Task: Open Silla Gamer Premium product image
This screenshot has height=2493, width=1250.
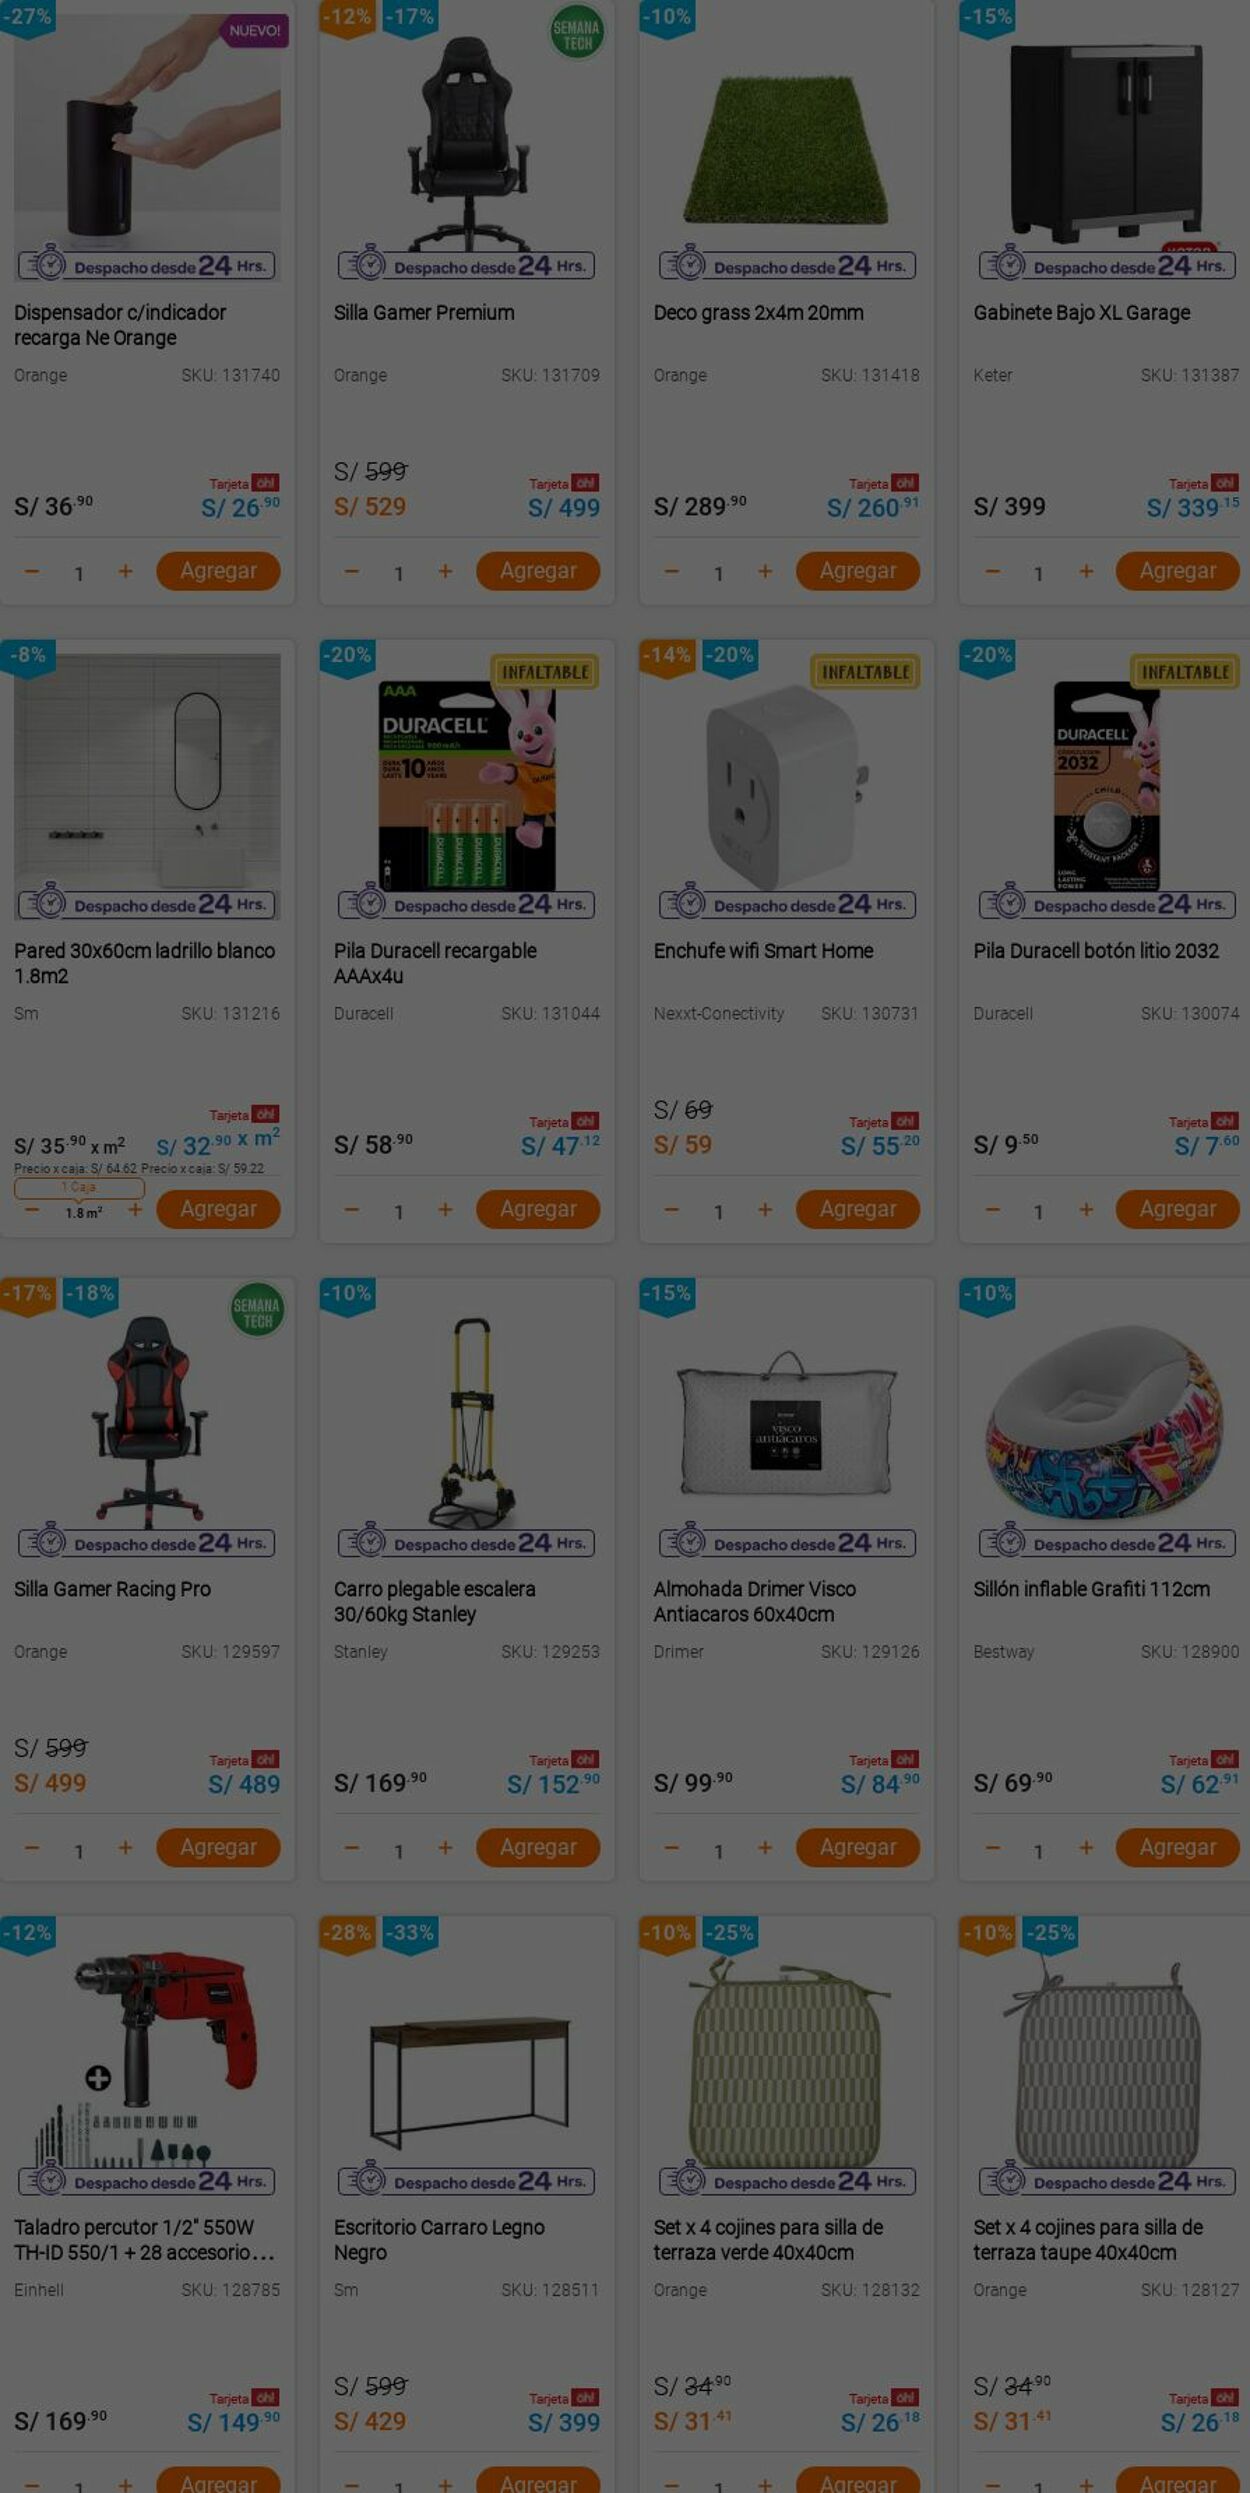Action: tap(467, 145)
